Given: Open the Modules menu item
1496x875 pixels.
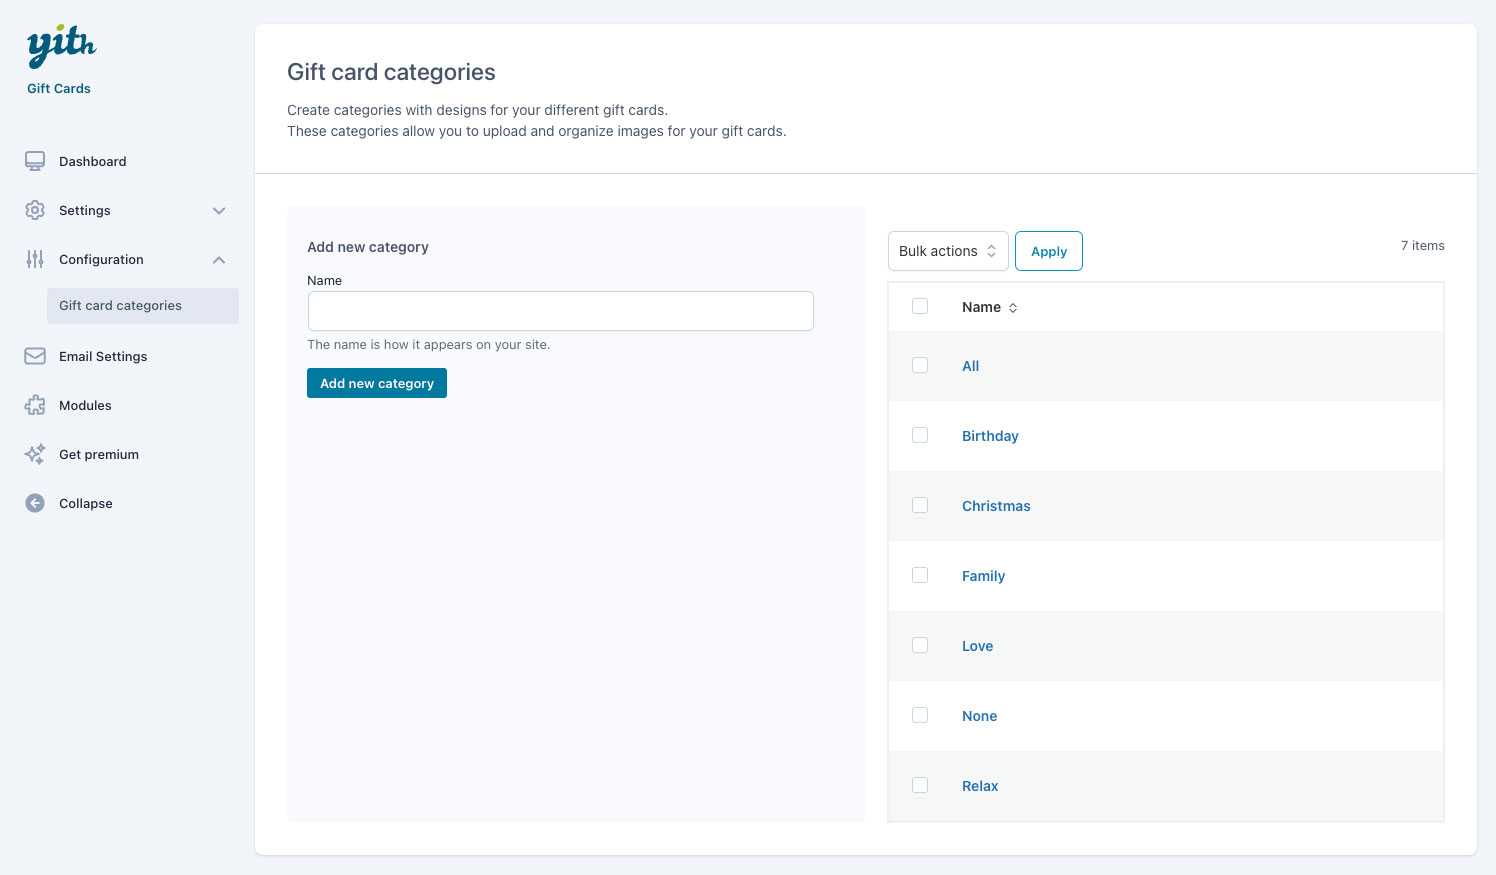Looking at the screenshot, I should coord(85,405).
